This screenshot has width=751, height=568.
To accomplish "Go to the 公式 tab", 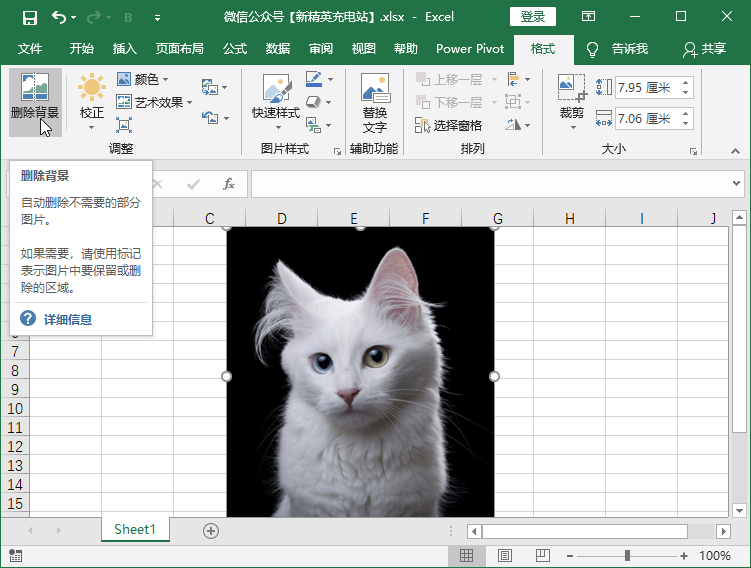I will click(x=235, y=48).
